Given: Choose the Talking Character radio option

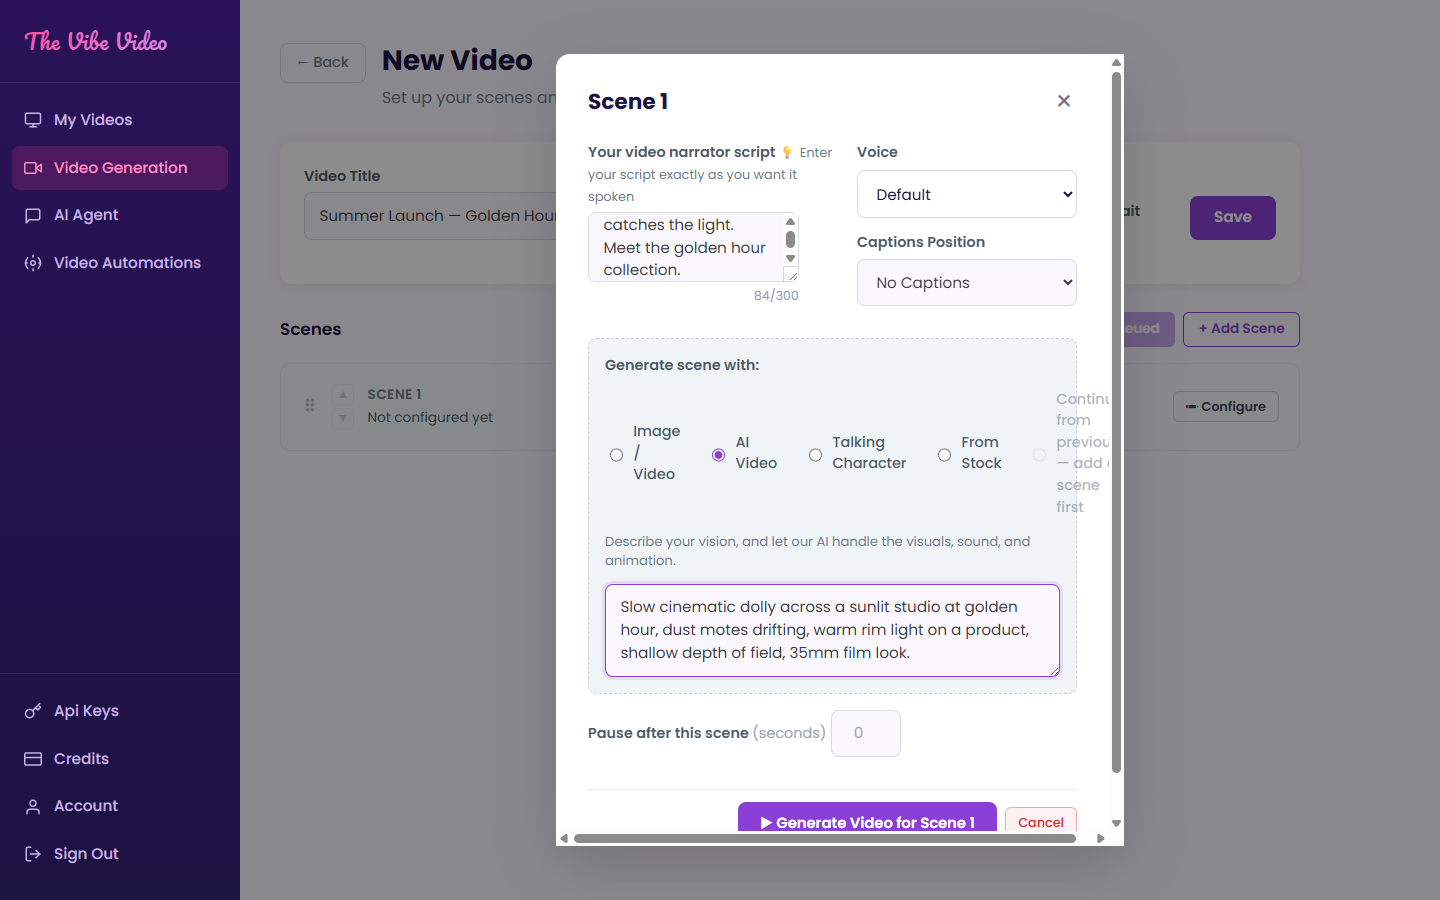Looking at the screenshot, I should tap(815, 455).
